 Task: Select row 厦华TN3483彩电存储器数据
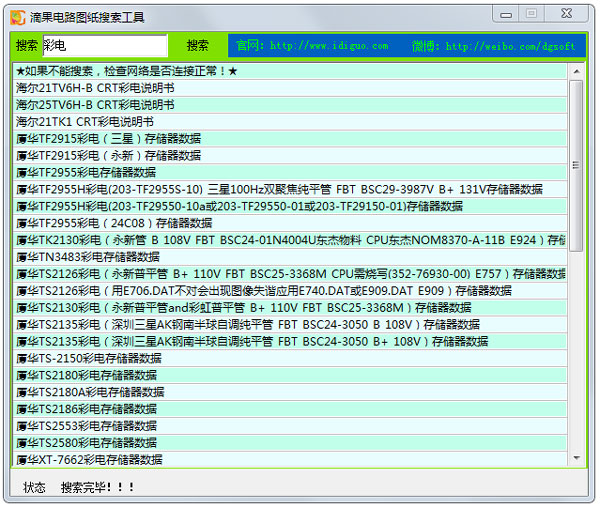point(290,257)
